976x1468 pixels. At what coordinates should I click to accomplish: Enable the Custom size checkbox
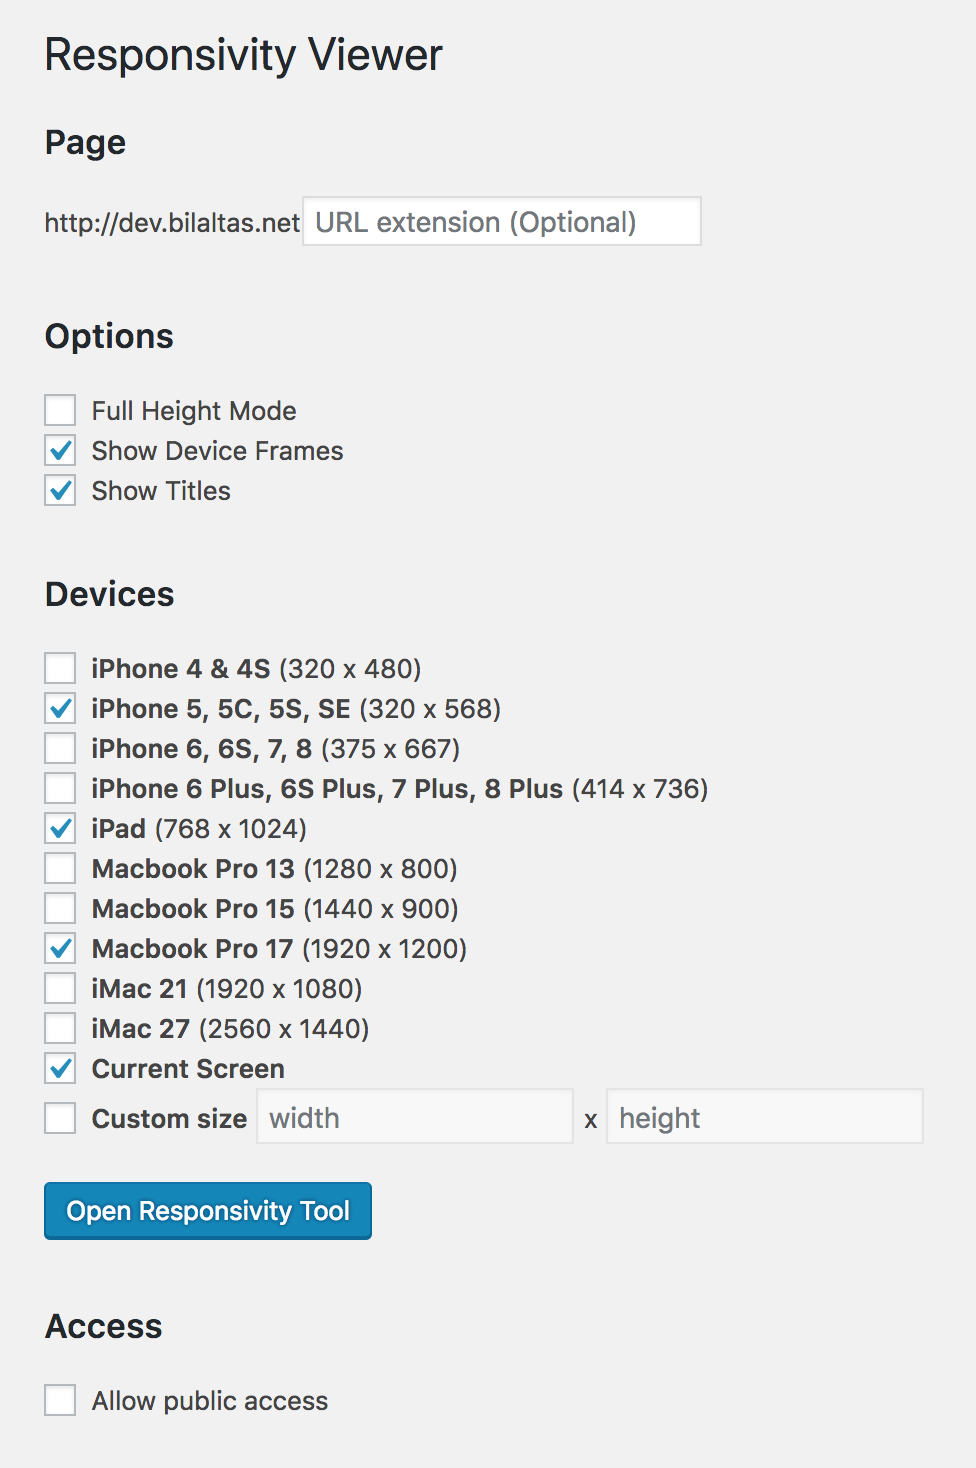[60, 1118]
